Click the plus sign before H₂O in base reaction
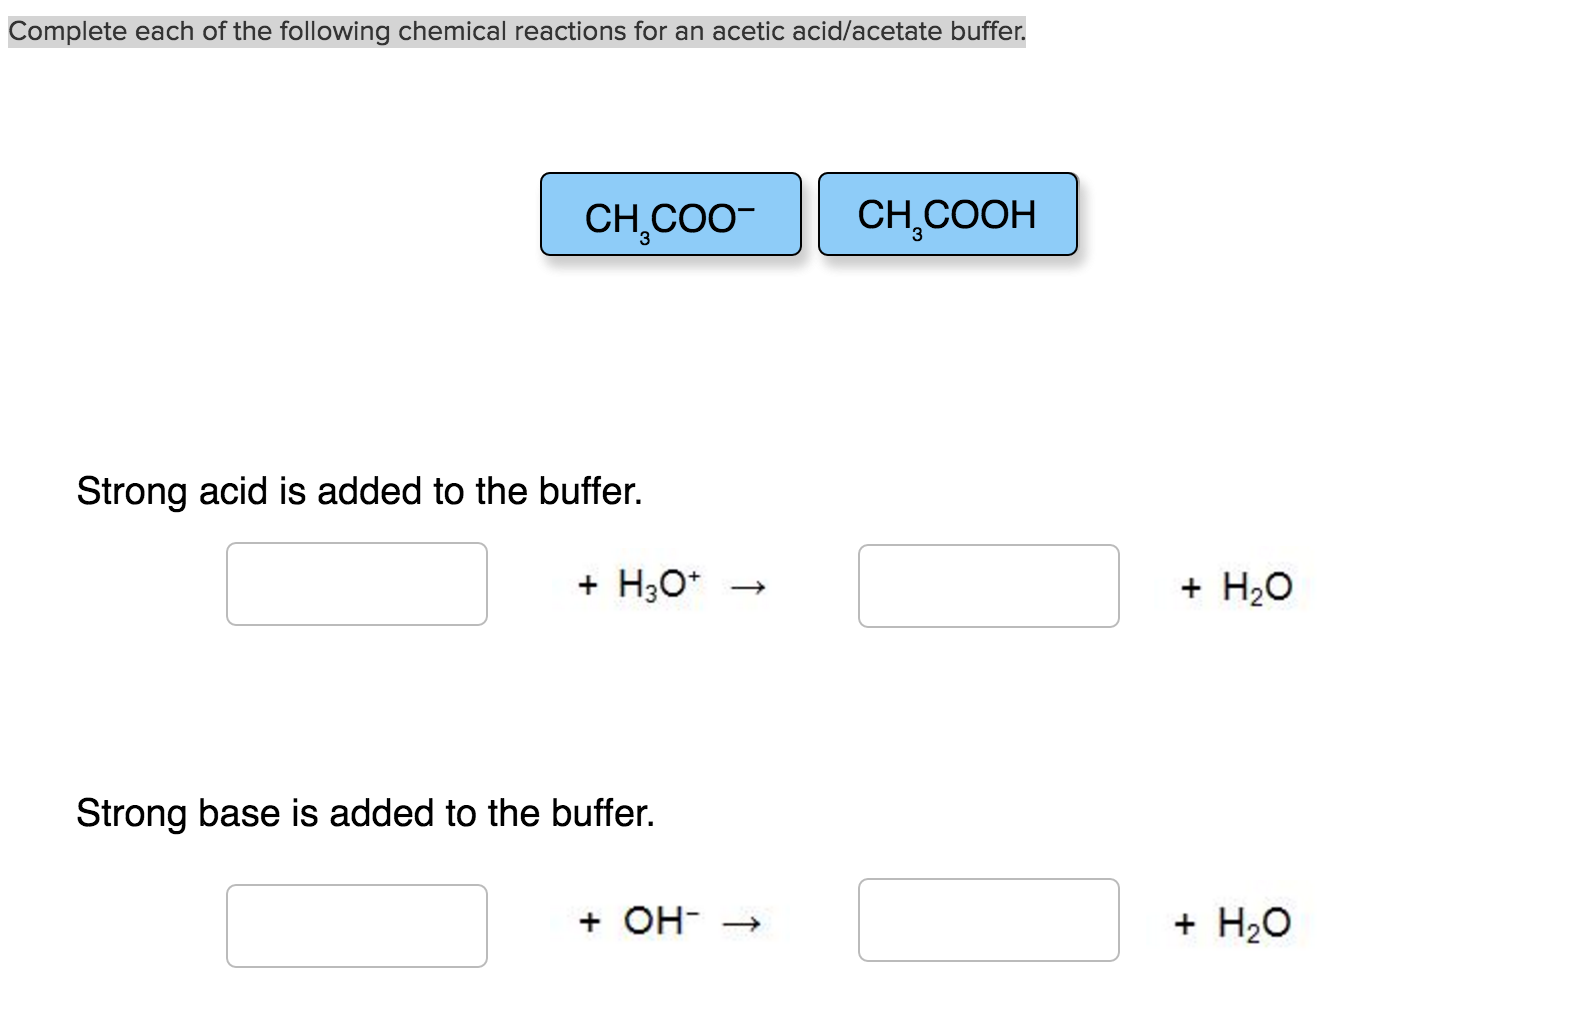1584x1036 pixels. coord(1186,923)
